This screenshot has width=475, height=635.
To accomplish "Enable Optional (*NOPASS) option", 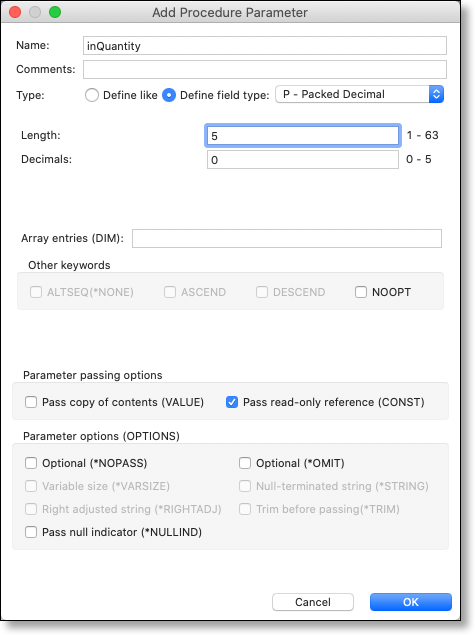I will point(31,463).
